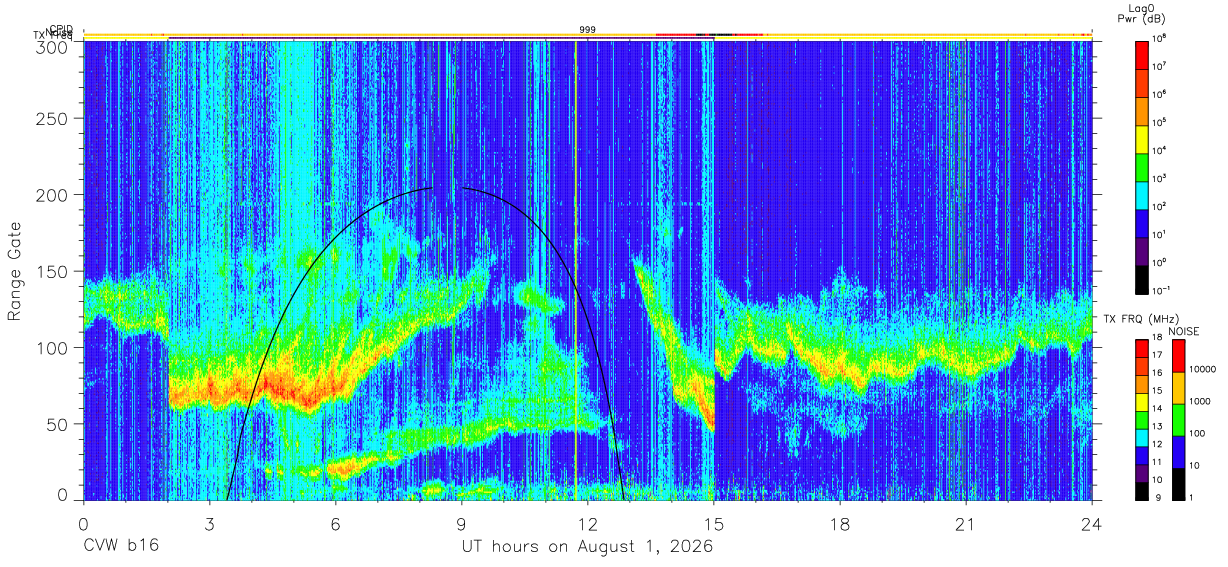Viewport: 1228px width, 567px height.
Task: Select the red segment of Lag0 Pwr colorbar
Action: (x=1142, y=54)
